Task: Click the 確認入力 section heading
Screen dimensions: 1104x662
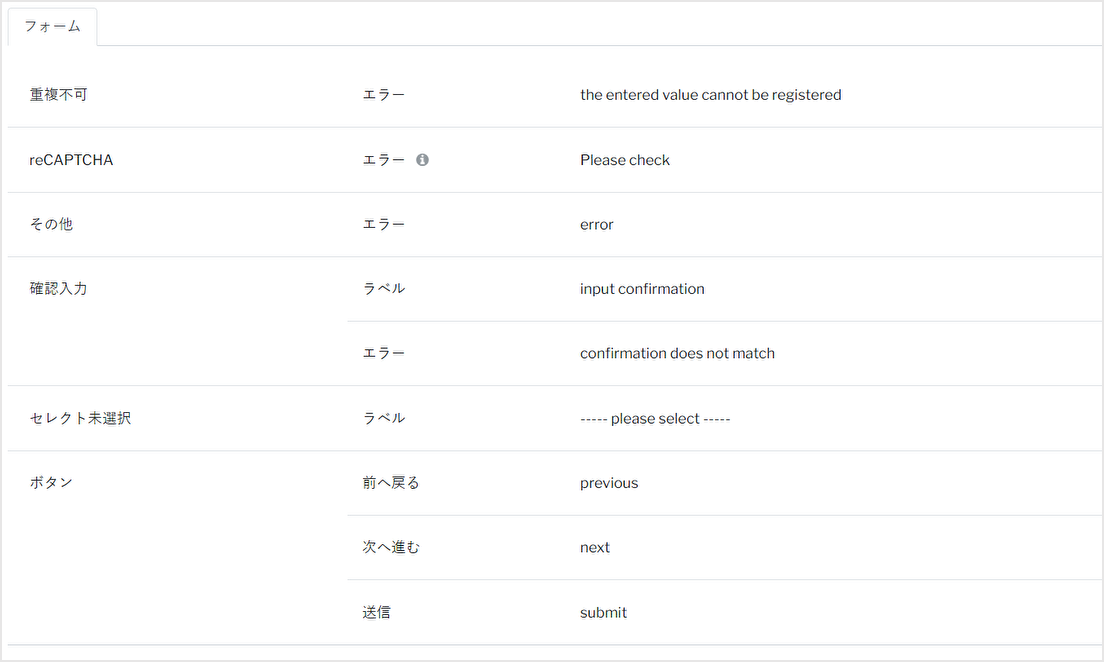Action: pyautogui.click(x=58, y=289)
